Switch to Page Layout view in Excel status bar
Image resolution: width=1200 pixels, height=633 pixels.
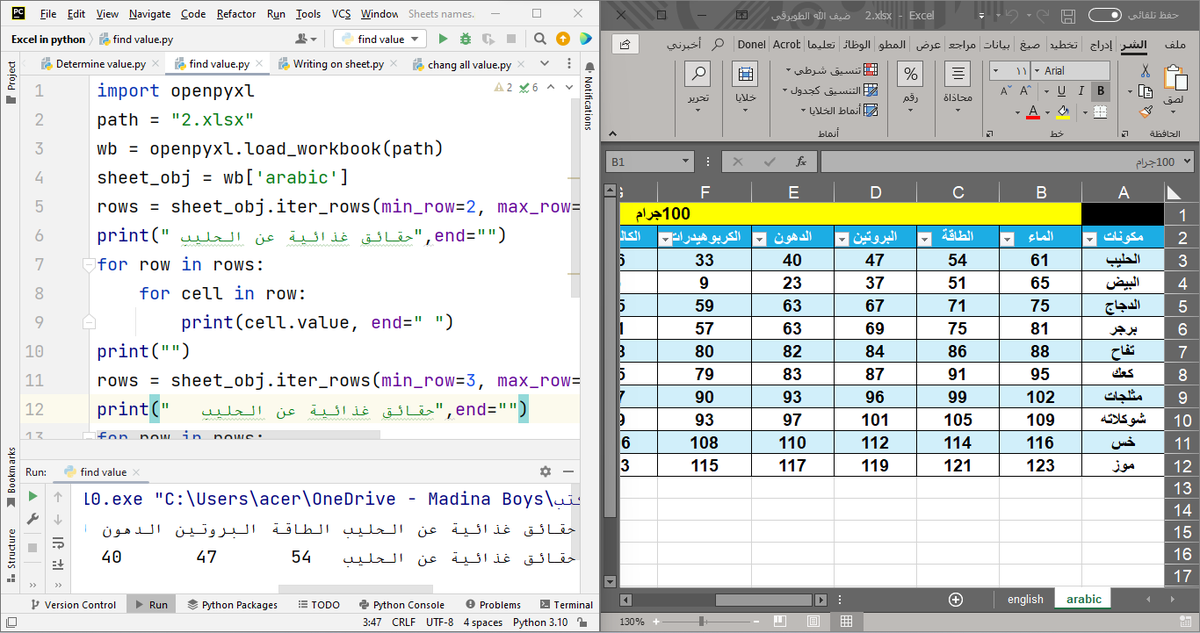(x=813, y=622)
